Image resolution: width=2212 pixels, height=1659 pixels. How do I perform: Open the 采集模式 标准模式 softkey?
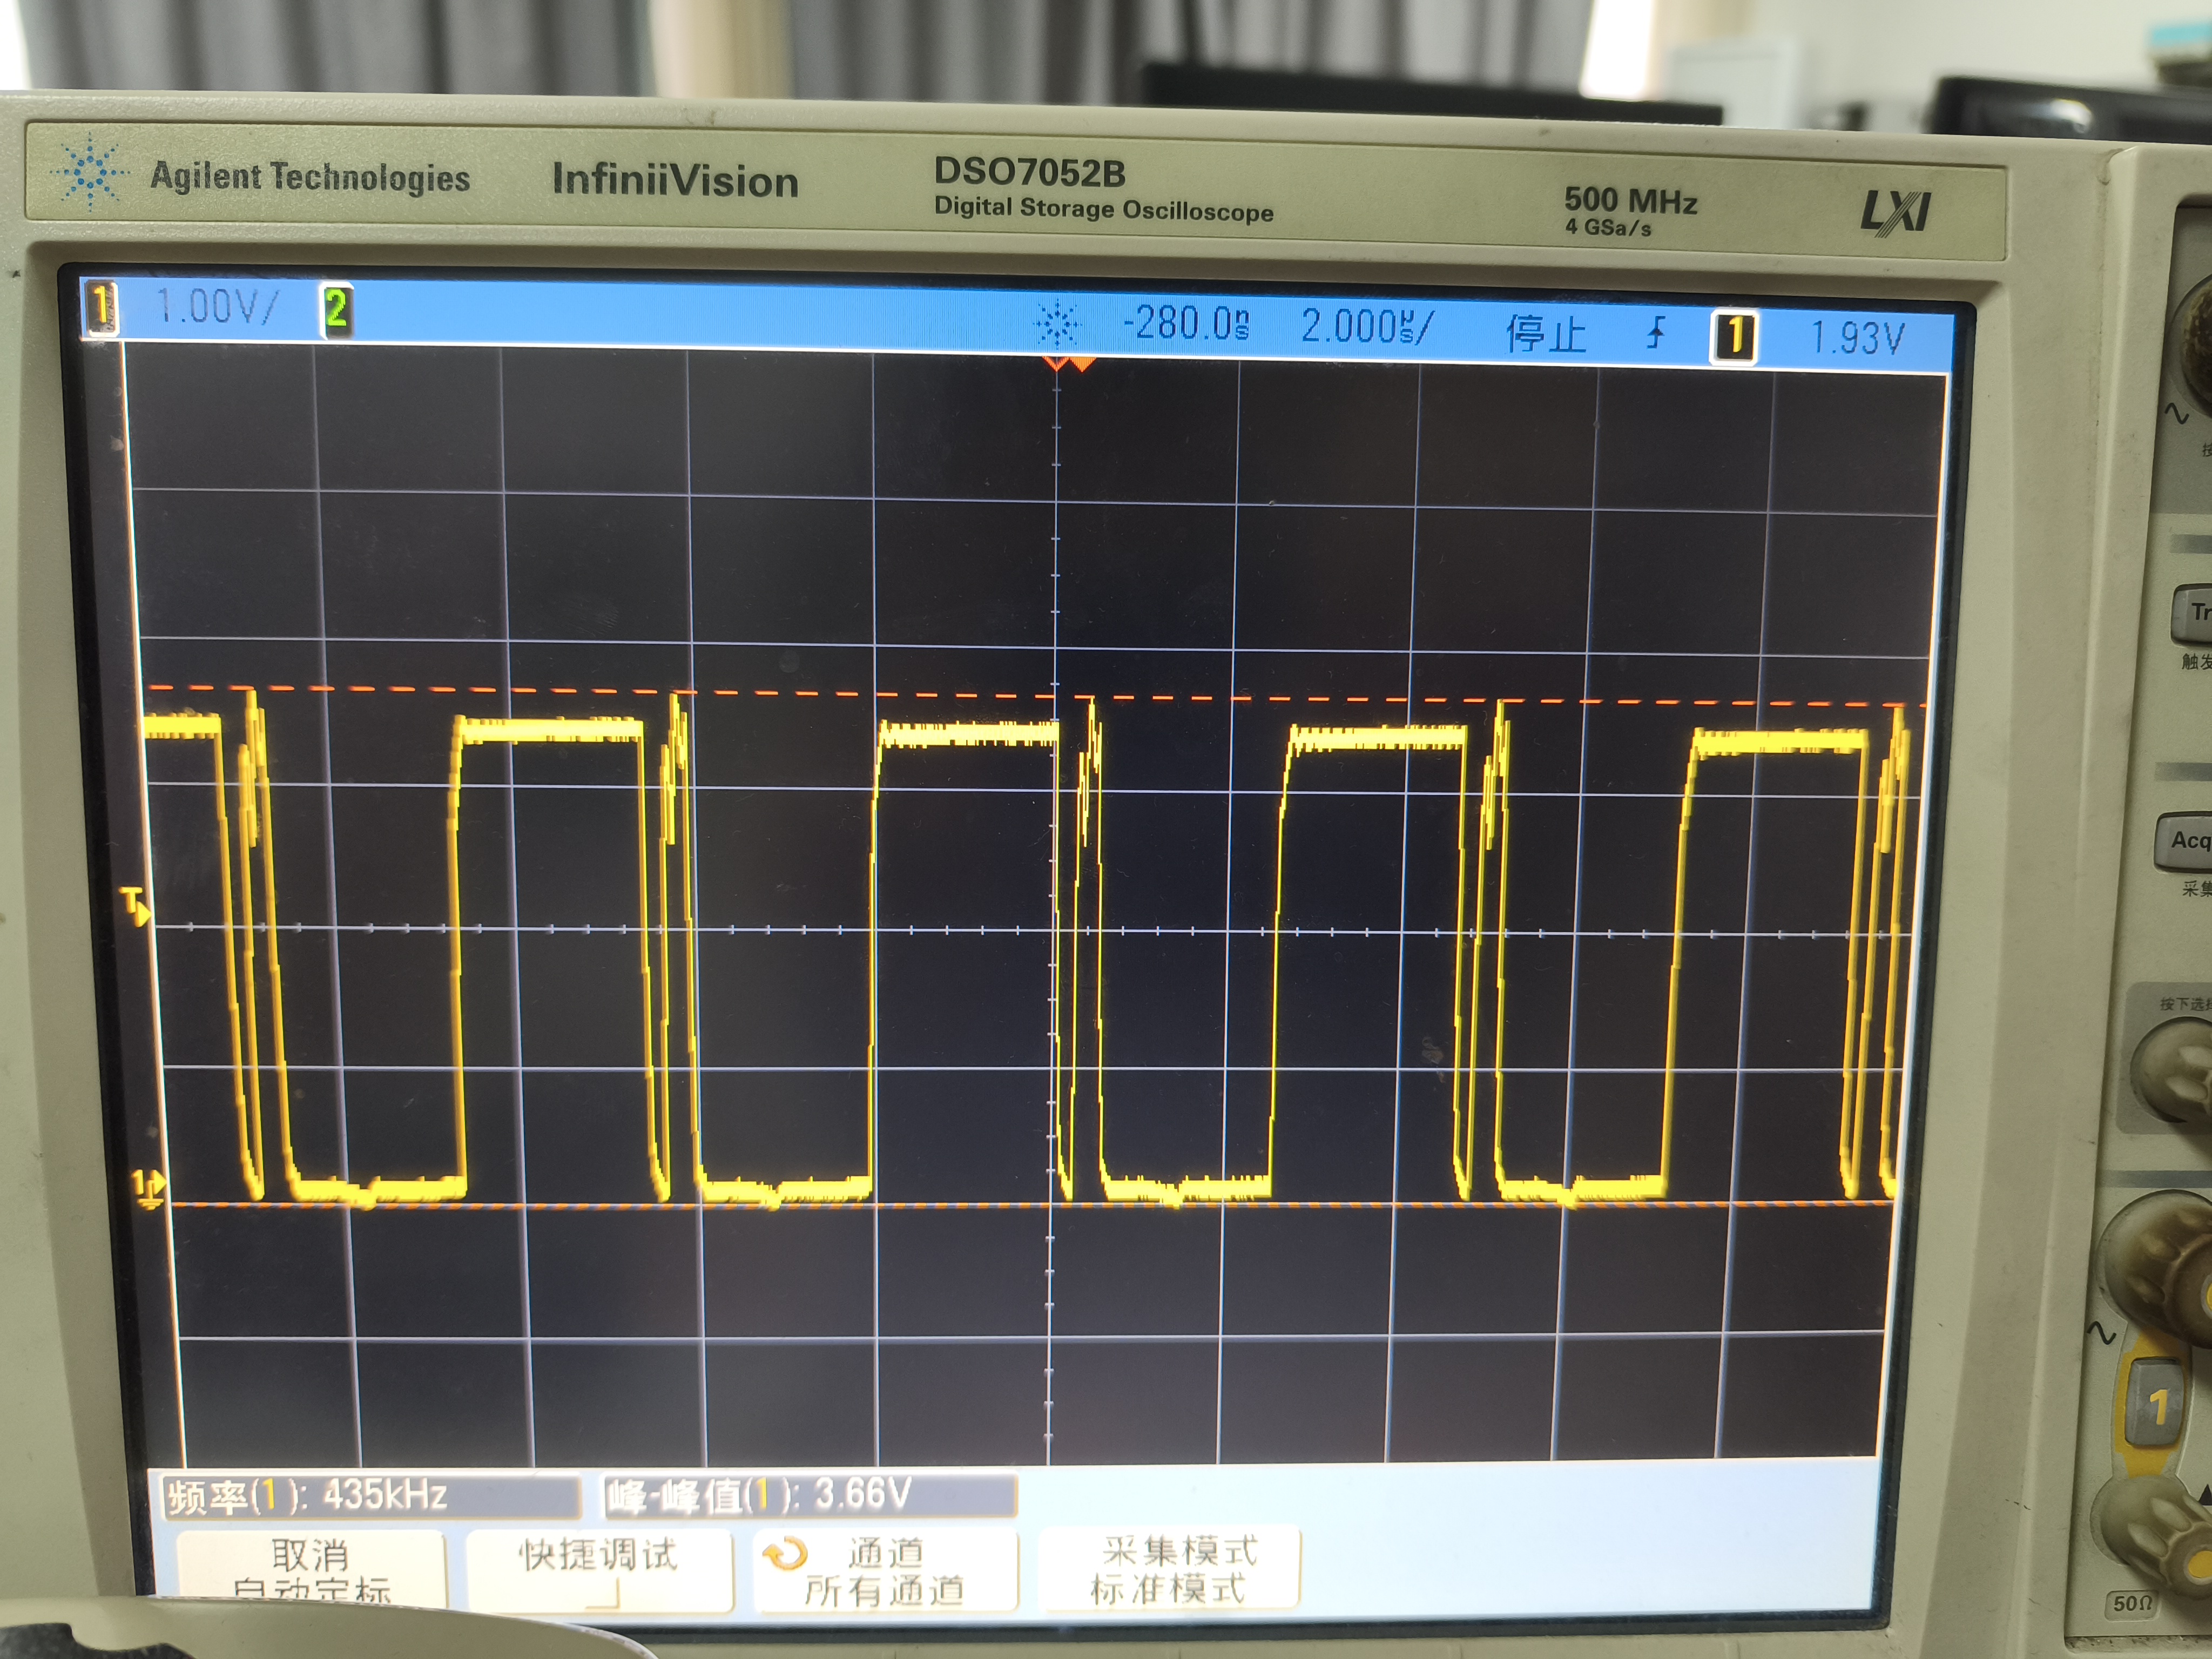click(1170, 1569)
